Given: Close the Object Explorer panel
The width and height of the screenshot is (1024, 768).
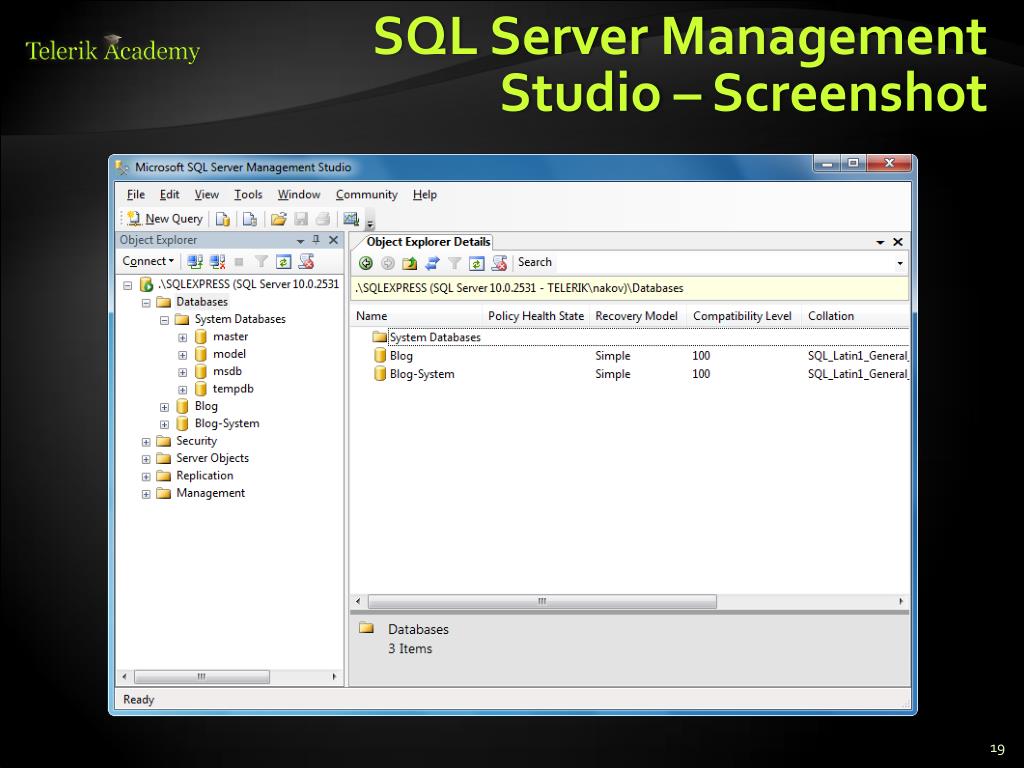Looking at the screenshot, I should coord(333,240).
